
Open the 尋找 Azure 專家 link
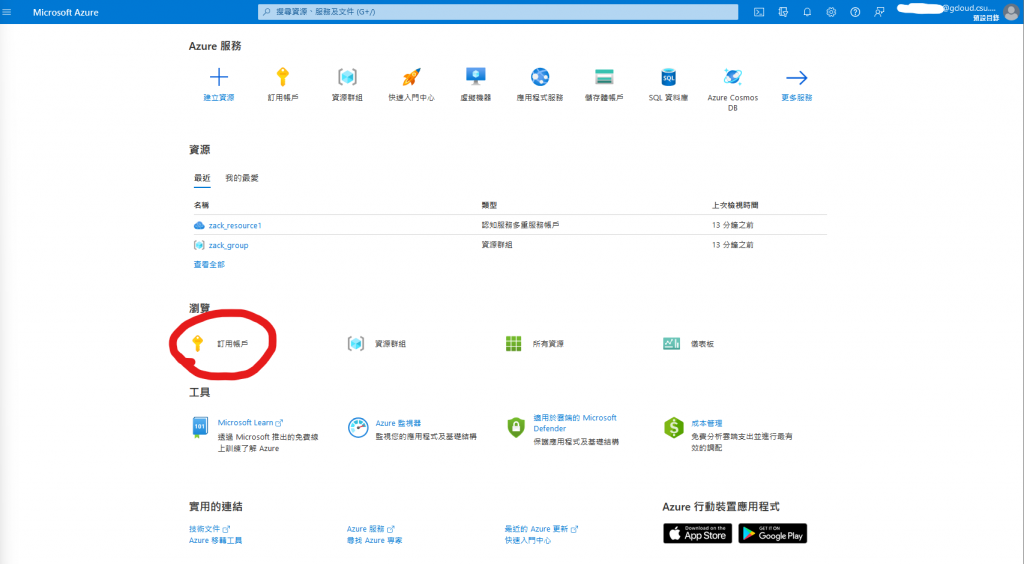[x=374, y=540]
